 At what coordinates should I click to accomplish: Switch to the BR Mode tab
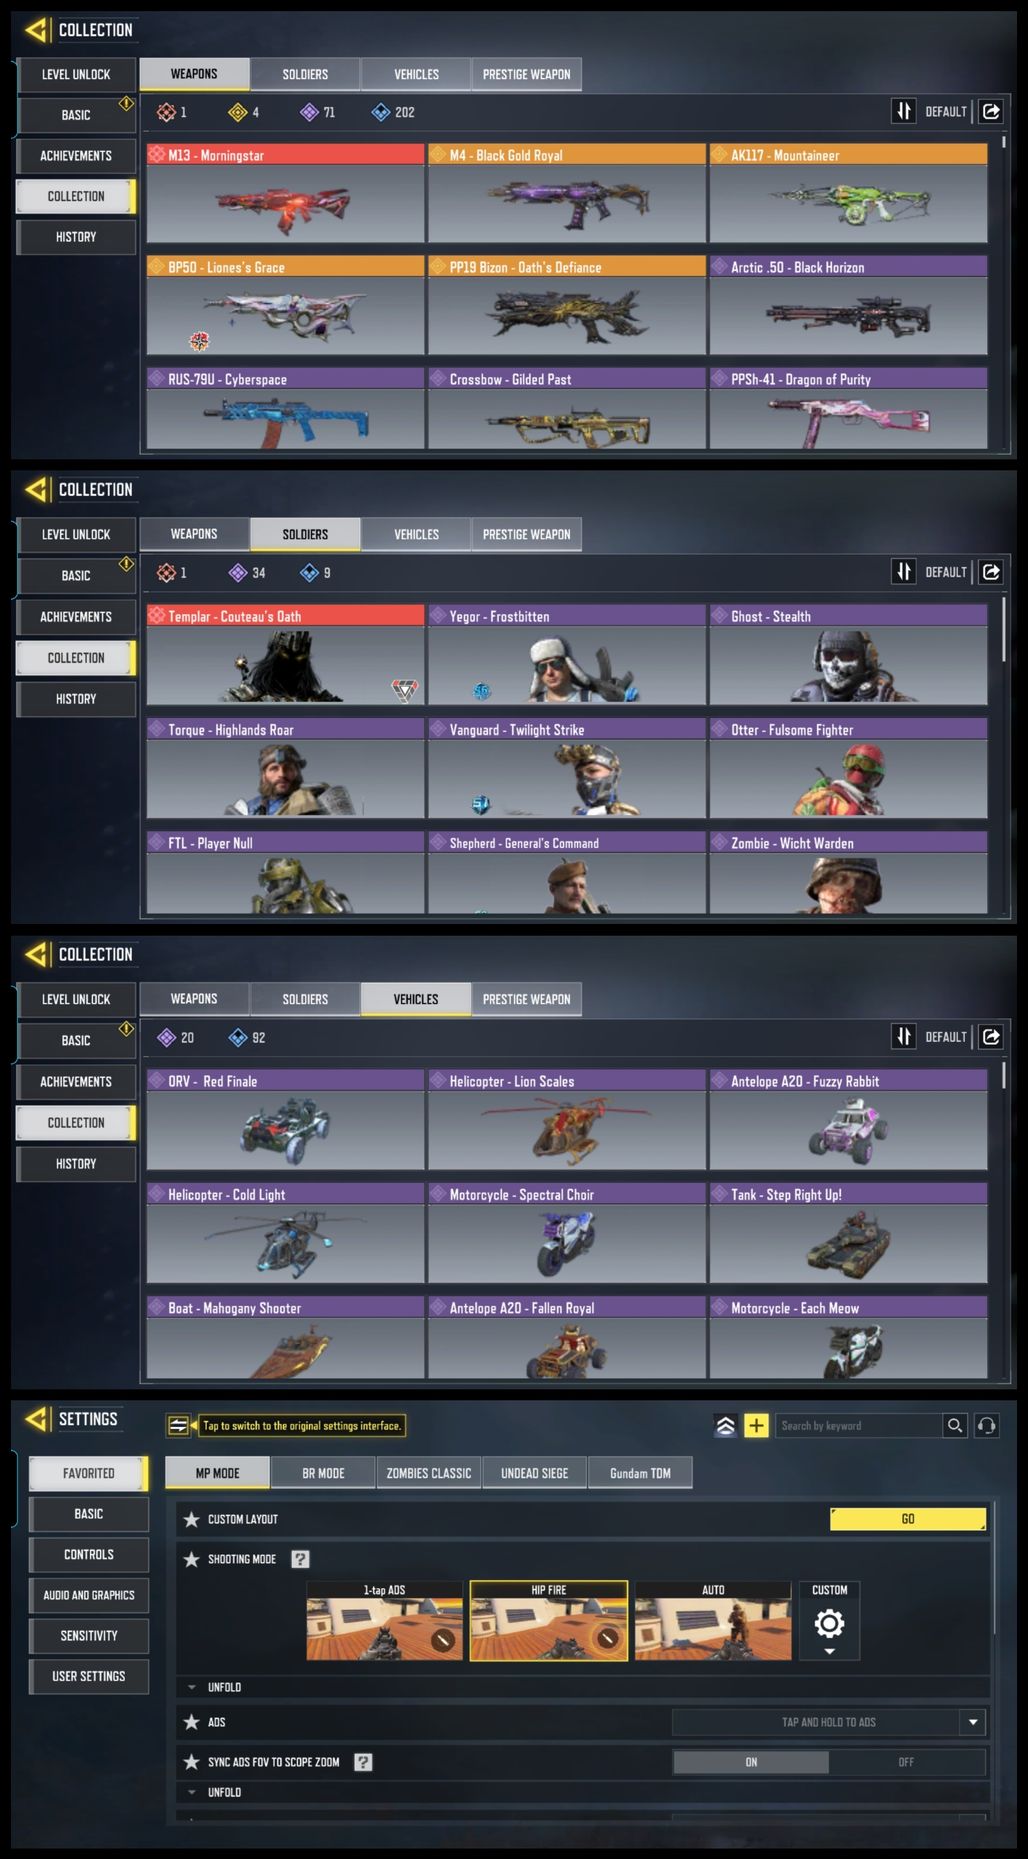(x=323, y=1473)
